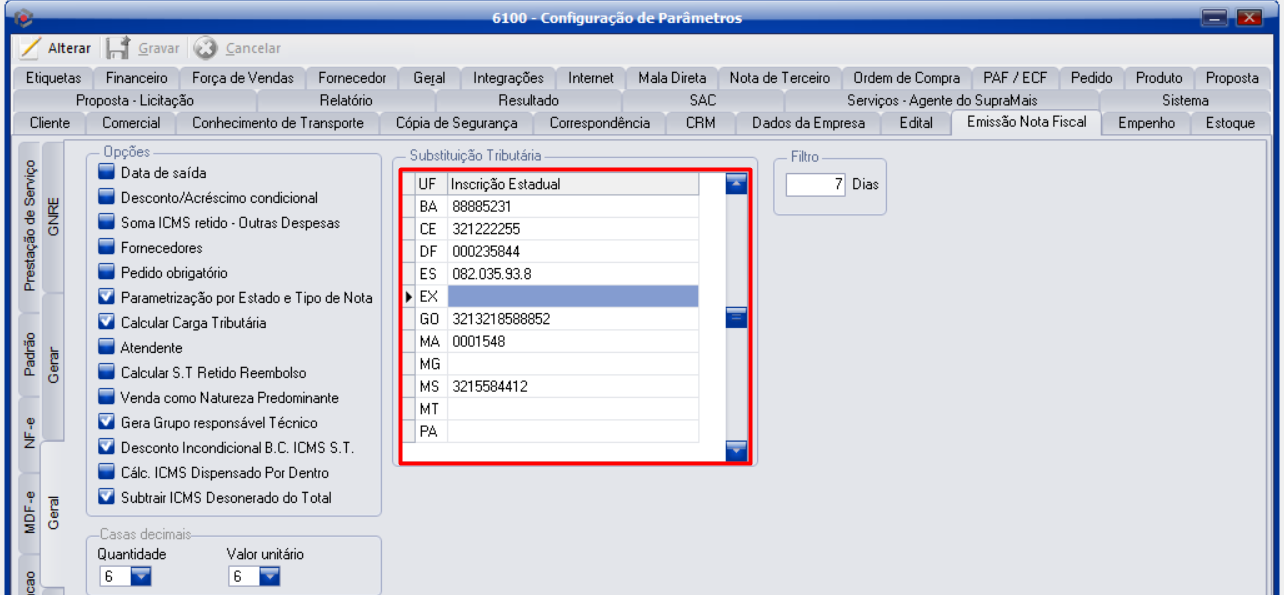1284x595 pixels.
Task: Uncheck Calcular Carga Tributária option
Action: (107, 323)
